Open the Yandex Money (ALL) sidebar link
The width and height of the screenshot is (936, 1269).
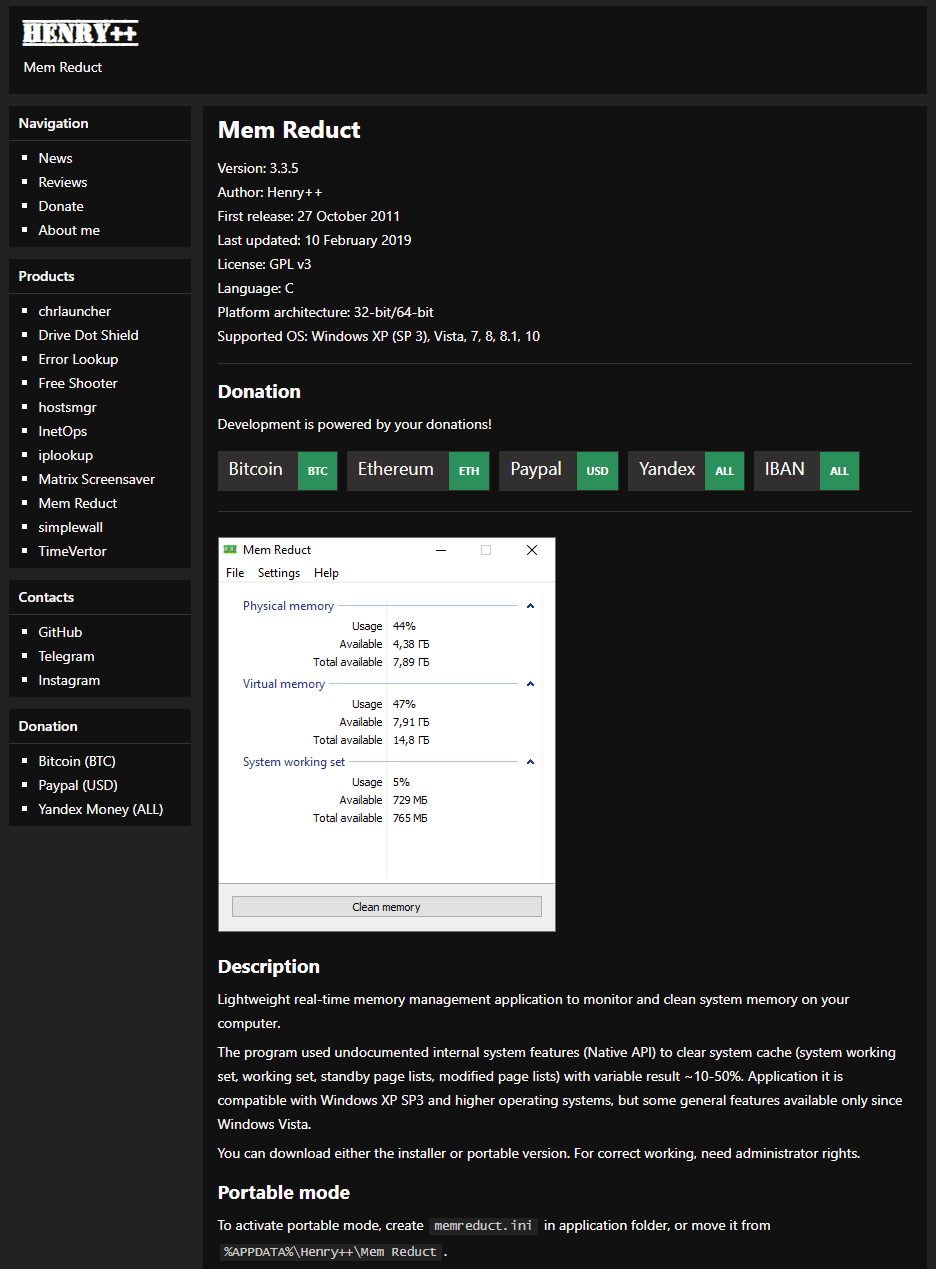[101, 809]
